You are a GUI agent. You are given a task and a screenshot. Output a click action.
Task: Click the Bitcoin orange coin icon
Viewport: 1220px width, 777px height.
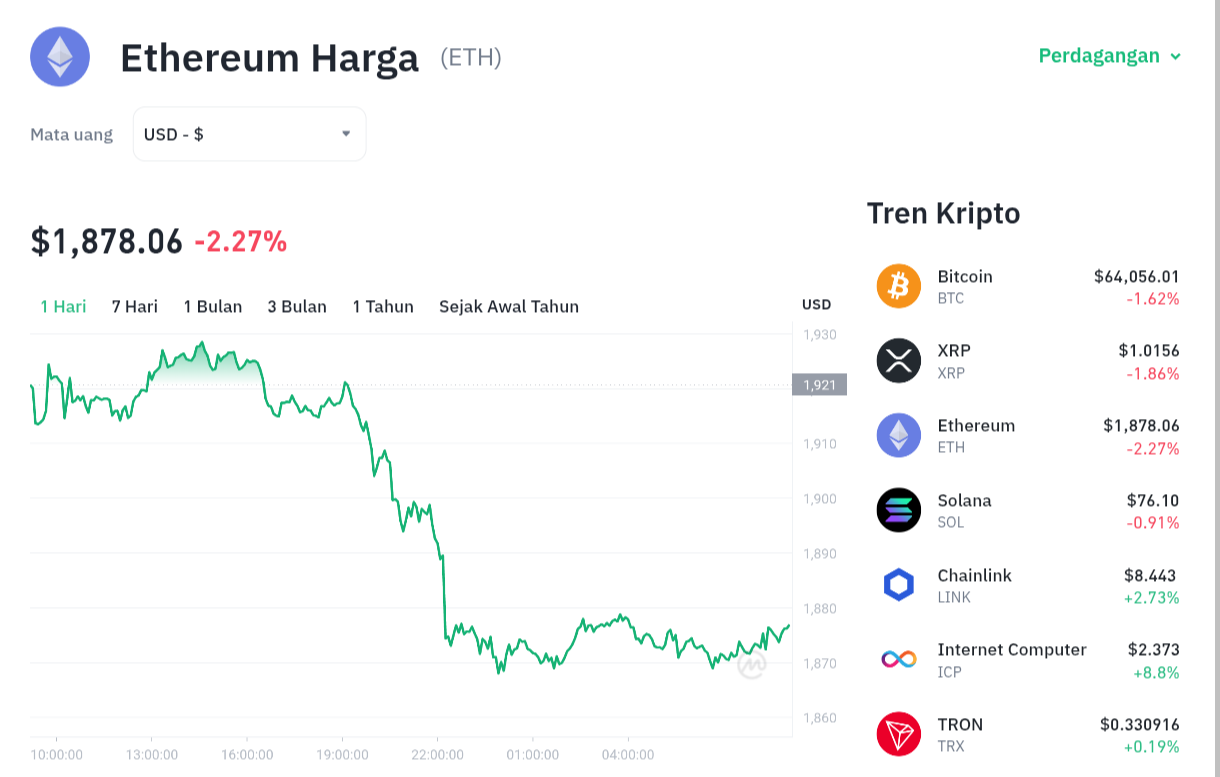[x=898, y=286]
